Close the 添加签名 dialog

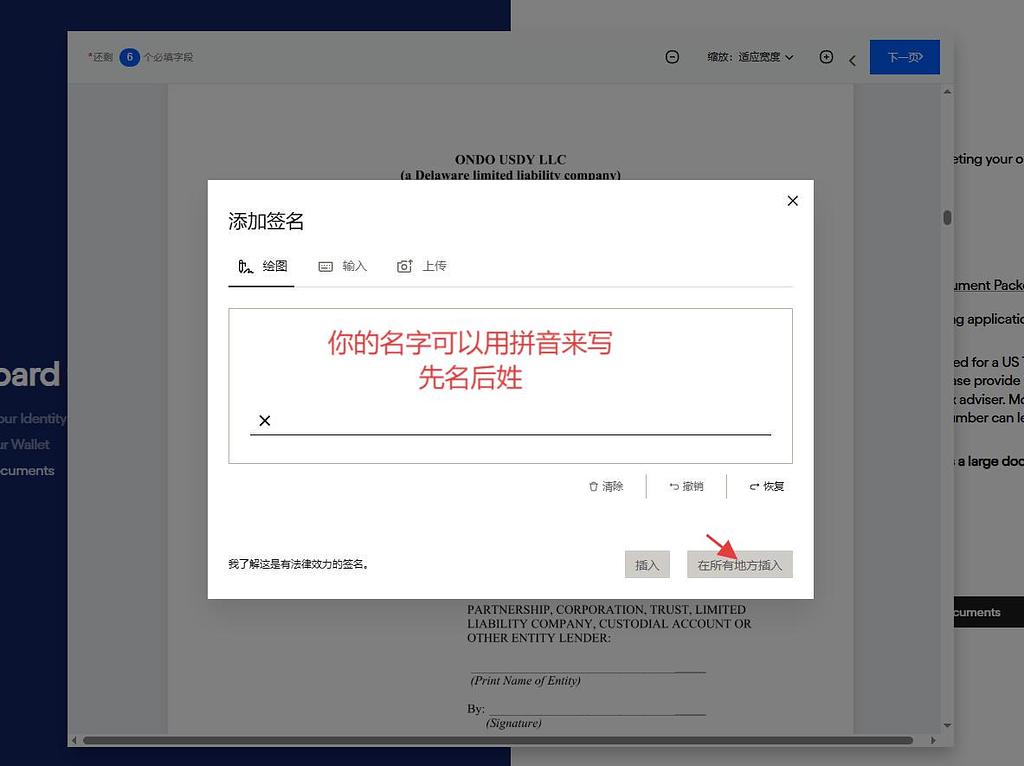point(793,201)
